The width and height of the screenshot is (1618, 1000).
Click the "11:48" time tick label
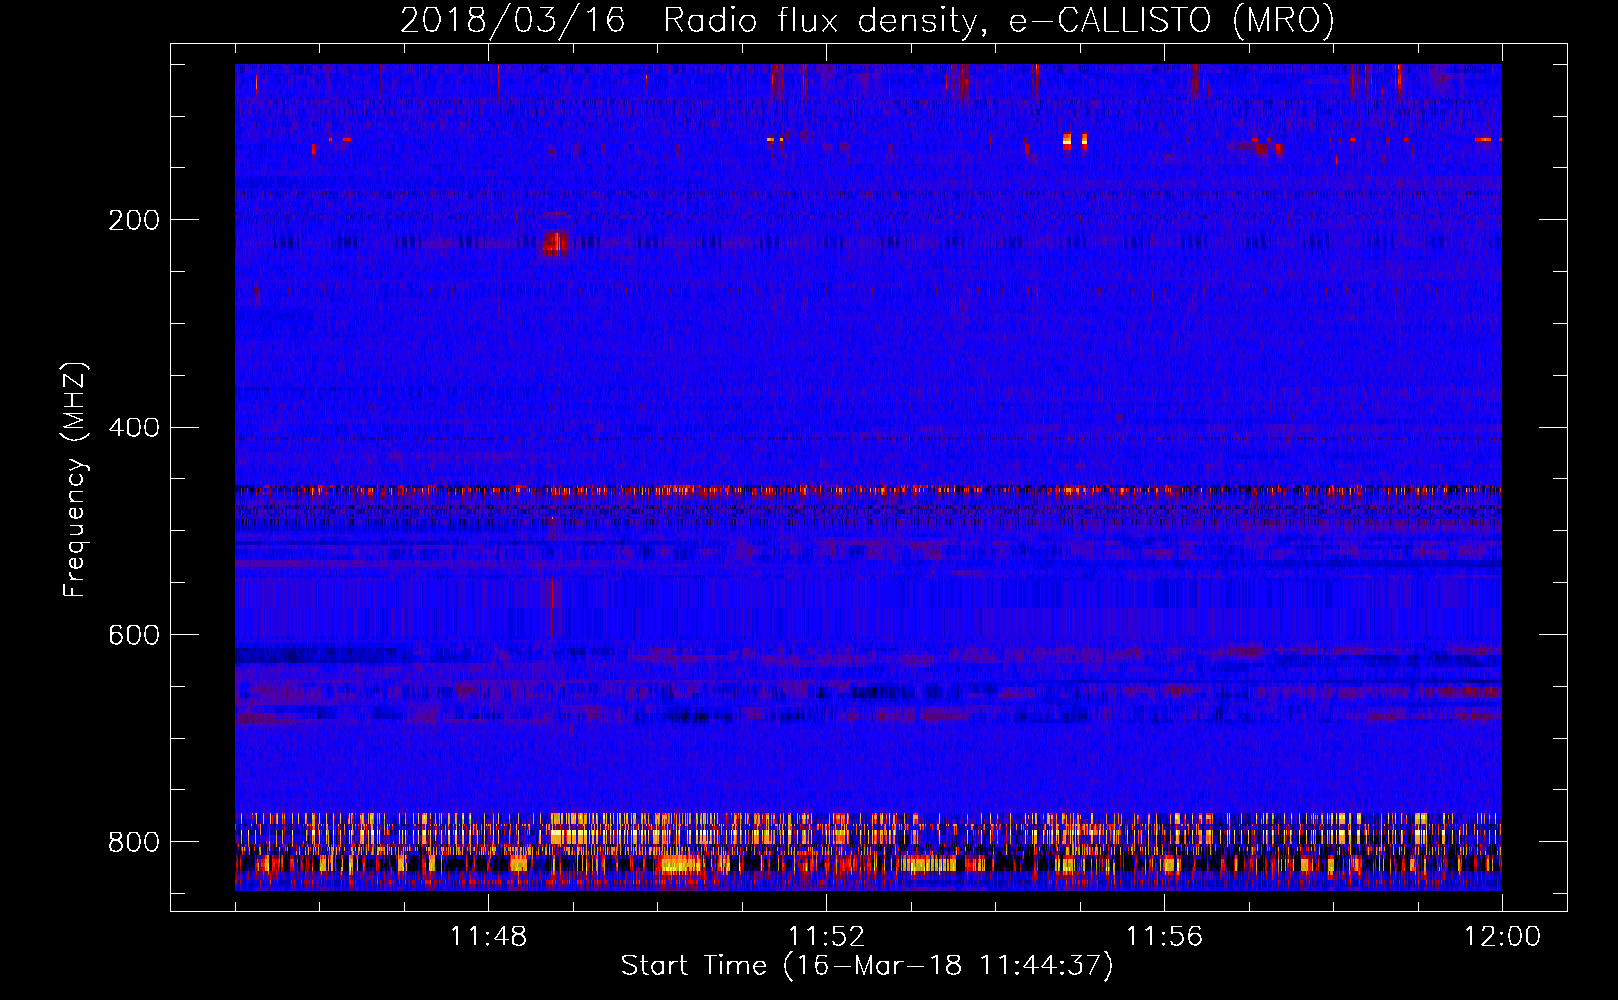coord(489,937)
